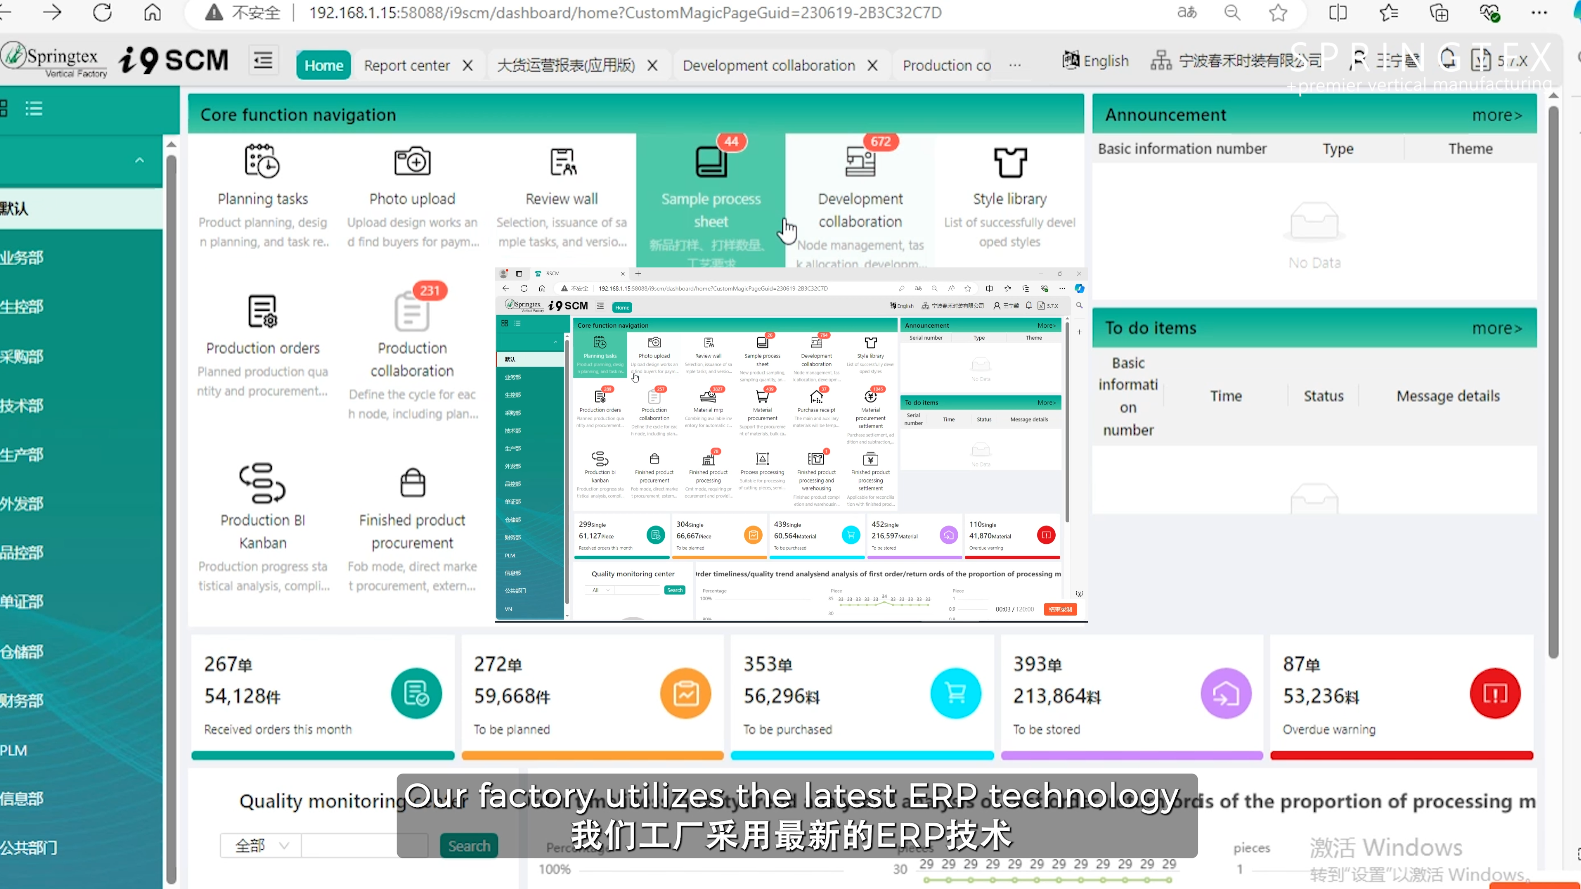Screen dimensions: 1581x889
Task: Click the cyan To be purchased cart icon
Action: pos(956,693)
